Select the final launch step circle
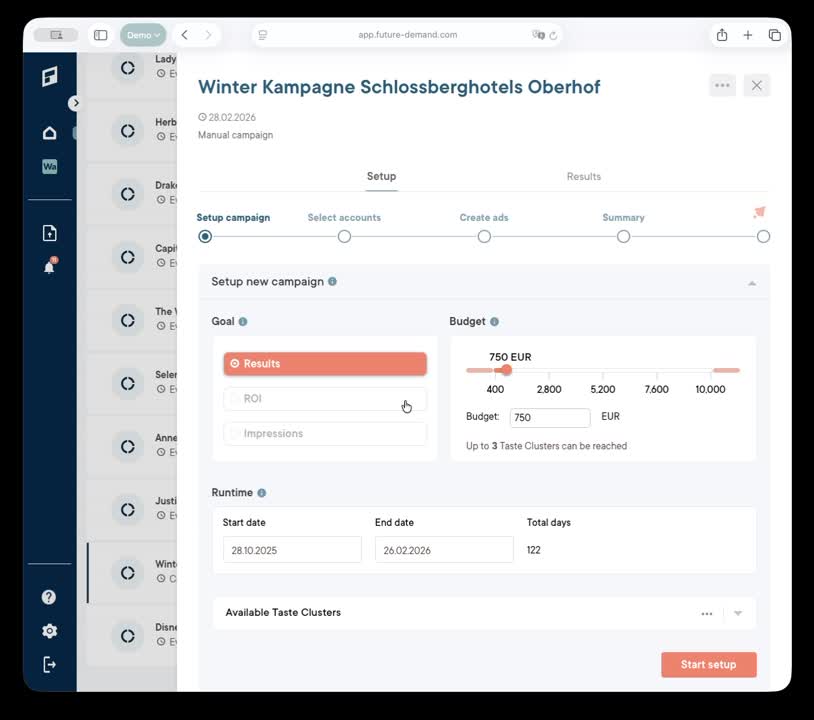 click(763, 237)
